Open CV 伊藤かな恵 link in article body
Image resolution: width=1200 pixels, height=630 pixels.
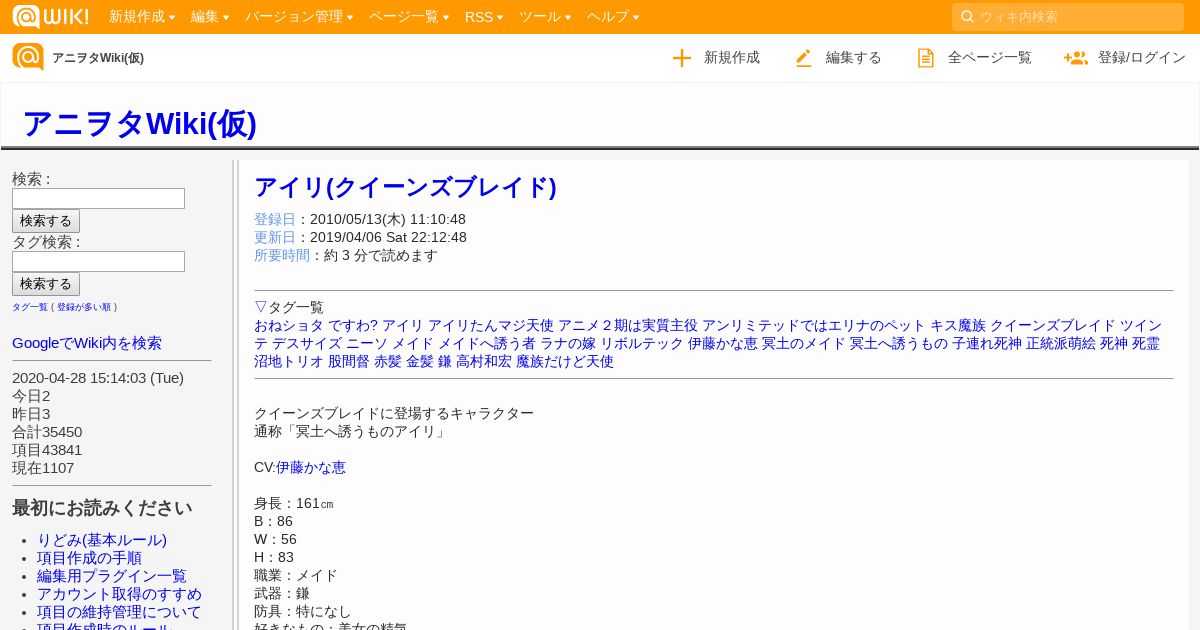(x=311, y=467)
